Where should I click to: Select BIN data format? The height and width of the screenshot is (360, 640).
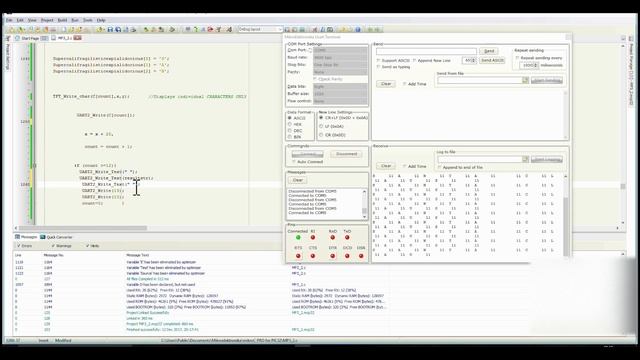290,137
